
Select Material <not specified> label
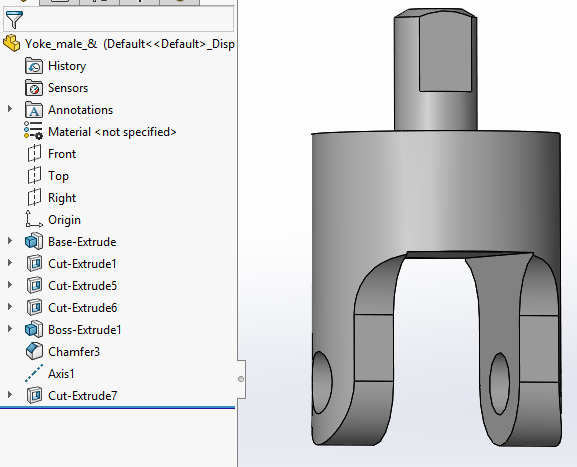click(x=112, y=132)
